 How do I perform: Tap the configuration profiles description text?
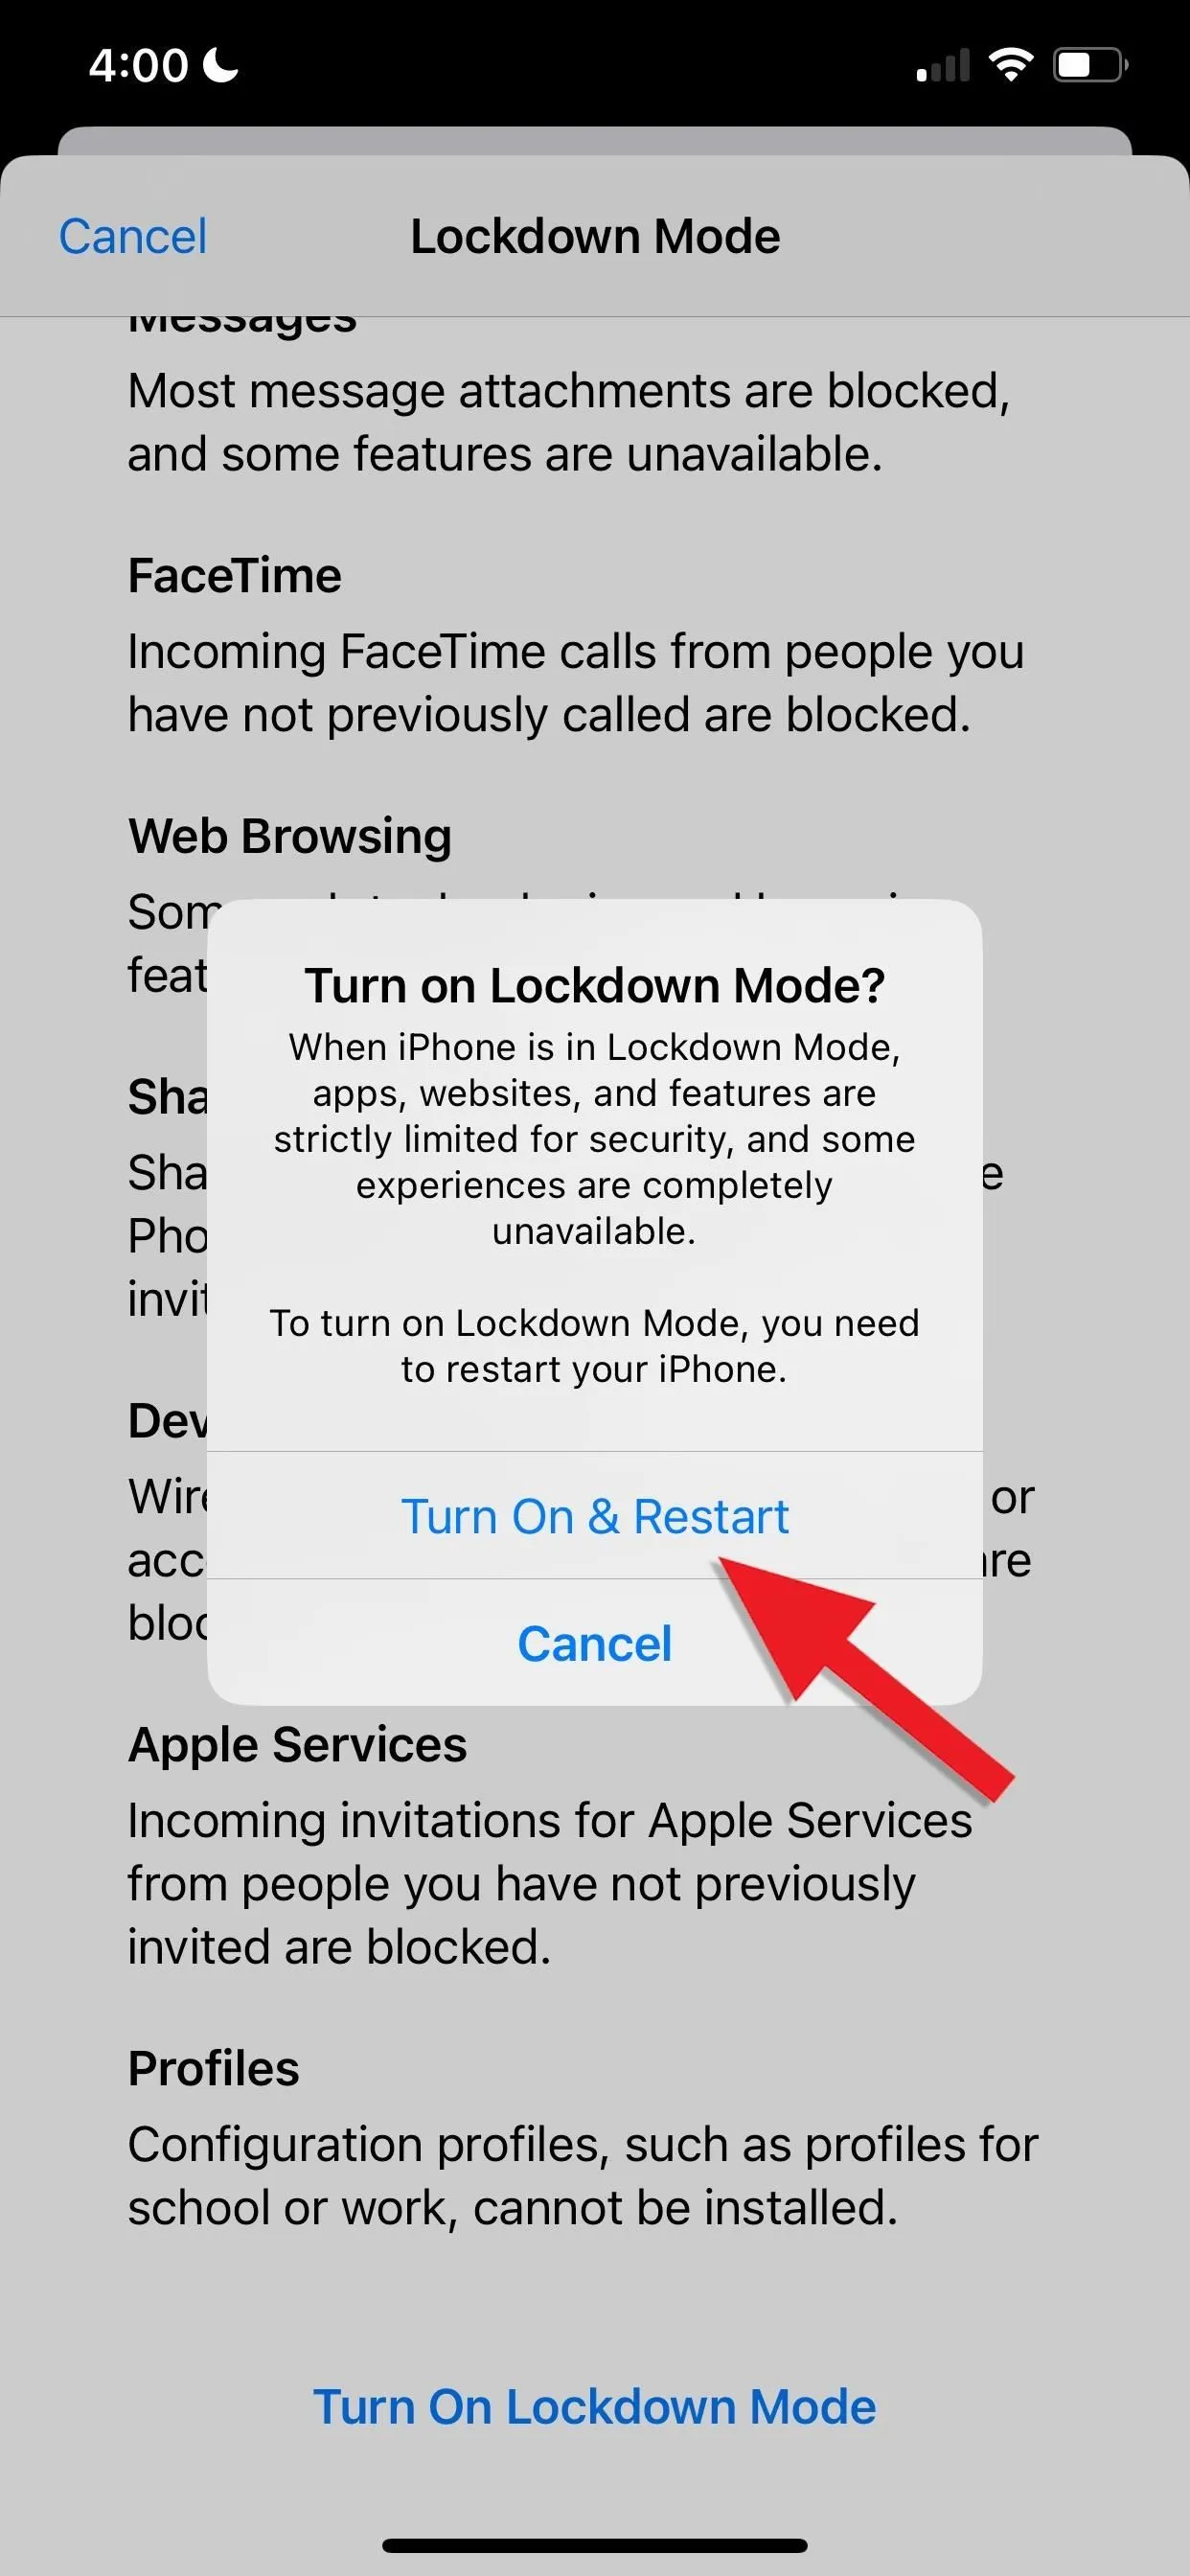(x=583, y=2176)
